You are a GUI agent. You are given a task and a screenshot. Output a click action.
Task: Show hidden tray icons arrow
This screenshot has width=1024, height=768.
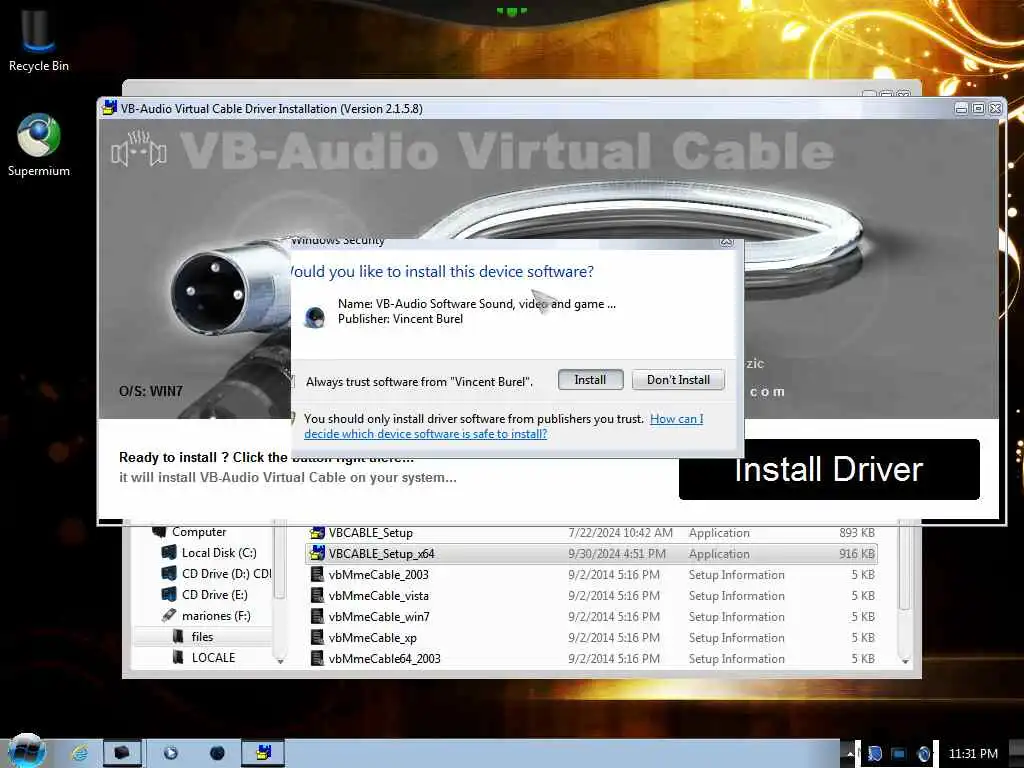[848, 754]
